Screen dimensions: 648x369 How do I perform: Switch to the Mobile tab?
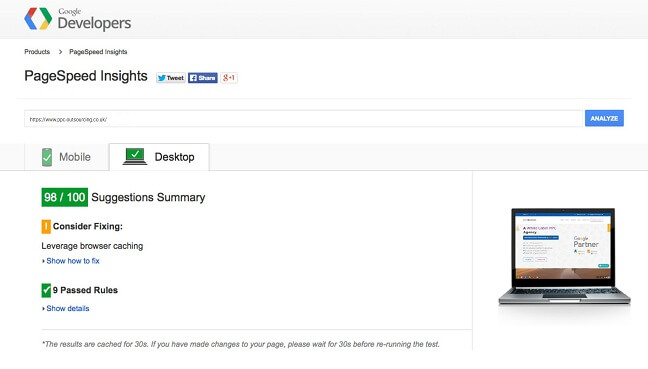tap(67, 157)
